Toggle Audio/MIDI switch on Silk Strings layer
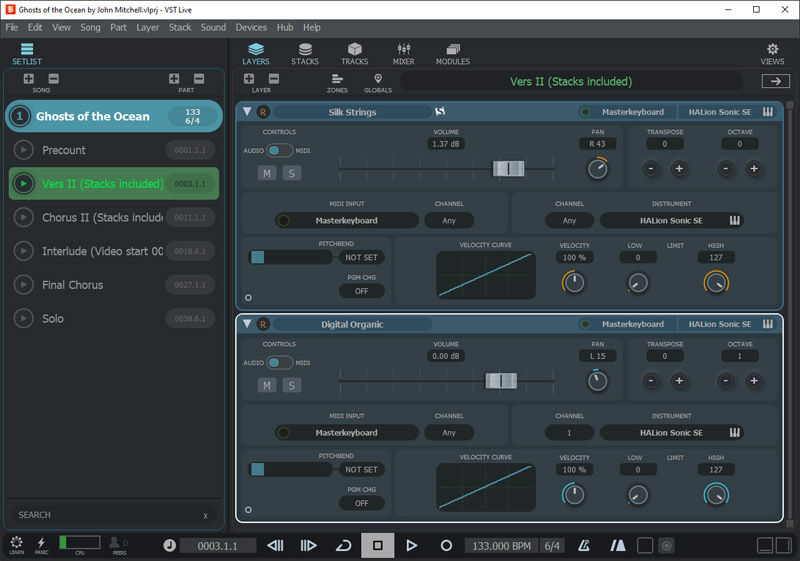 point(280,151)
